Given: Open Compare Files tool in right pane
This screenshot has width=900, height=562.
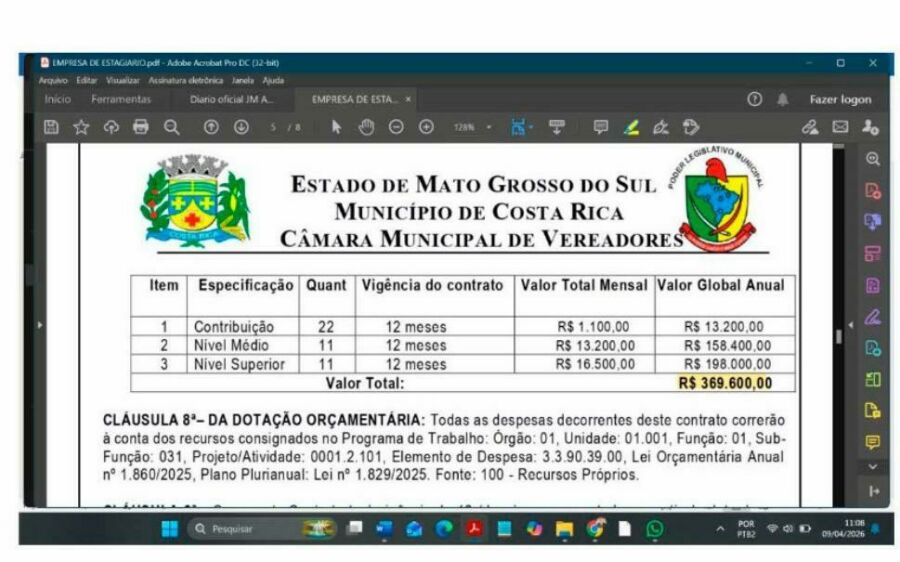Looking at the screenshot, I should coord(872,379).
